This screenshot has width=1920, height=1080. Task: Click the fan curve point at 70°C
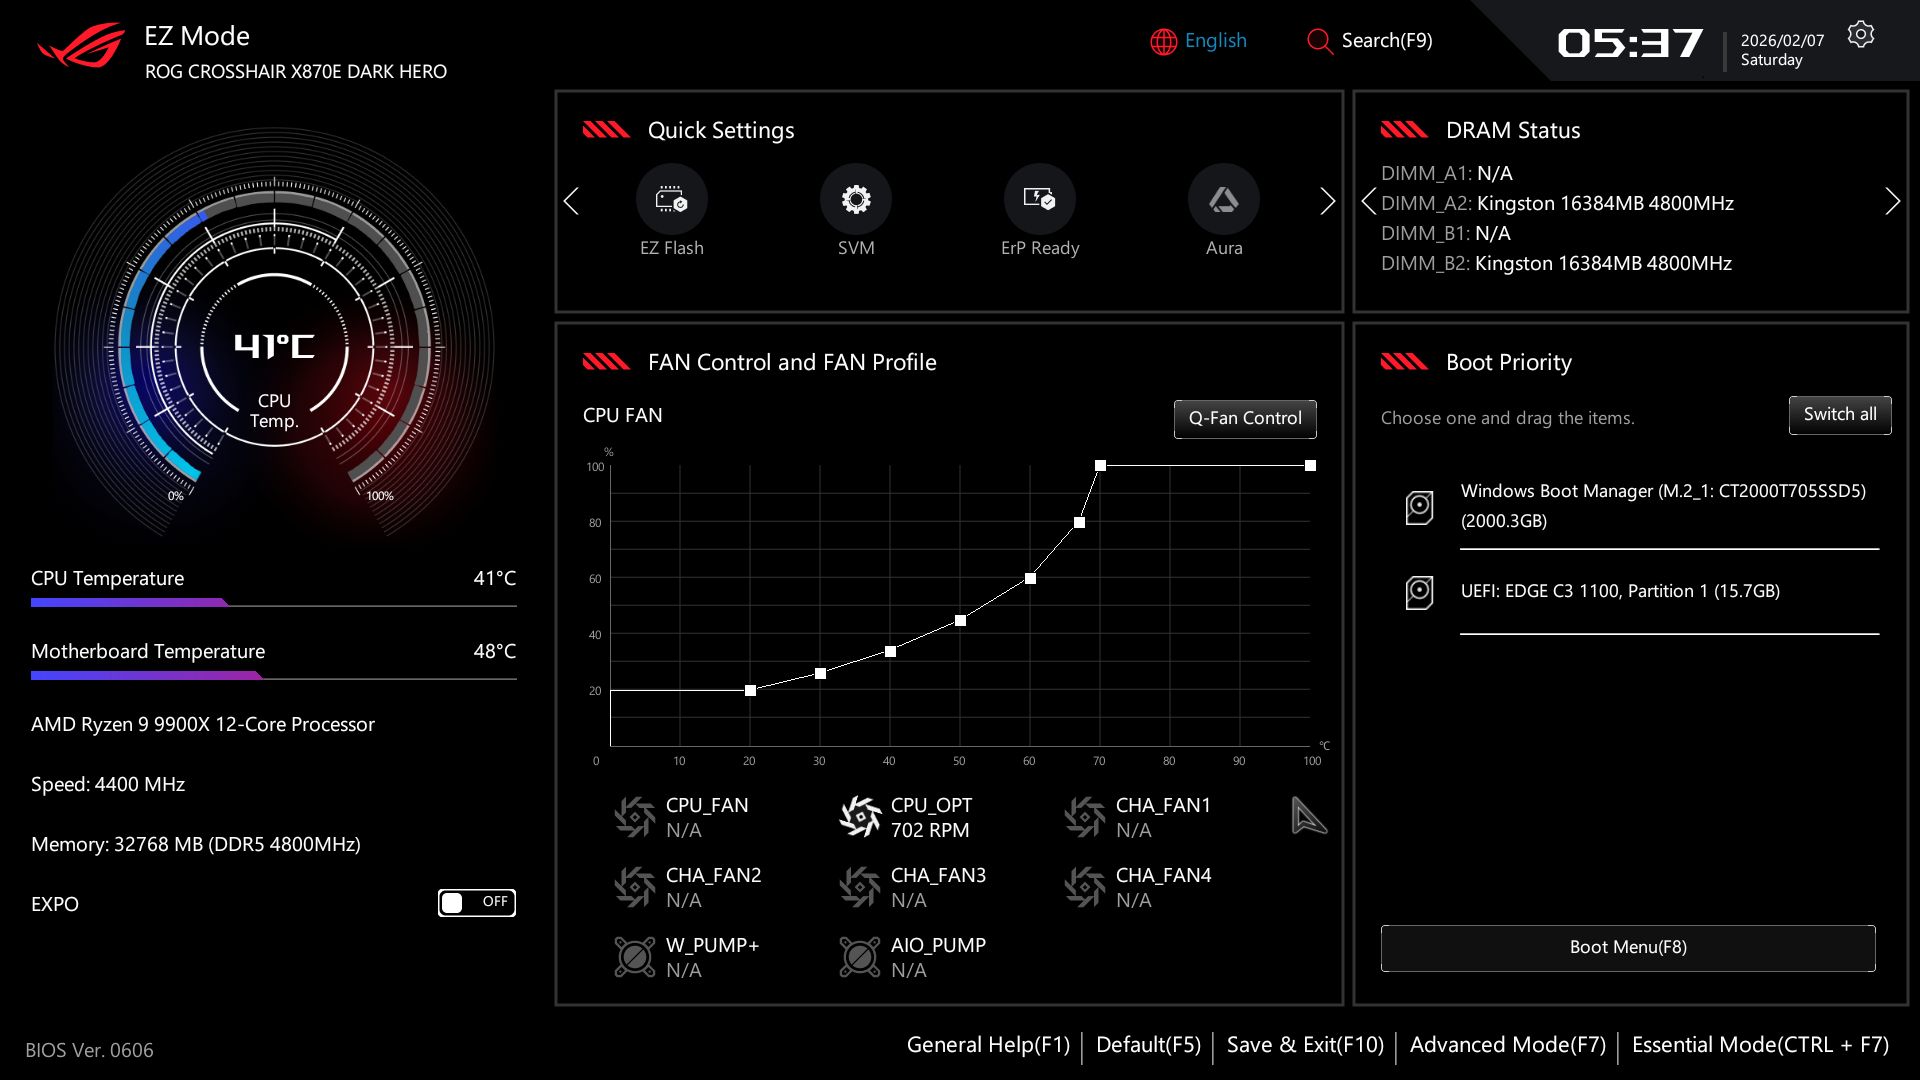(x=1100, y=466)
